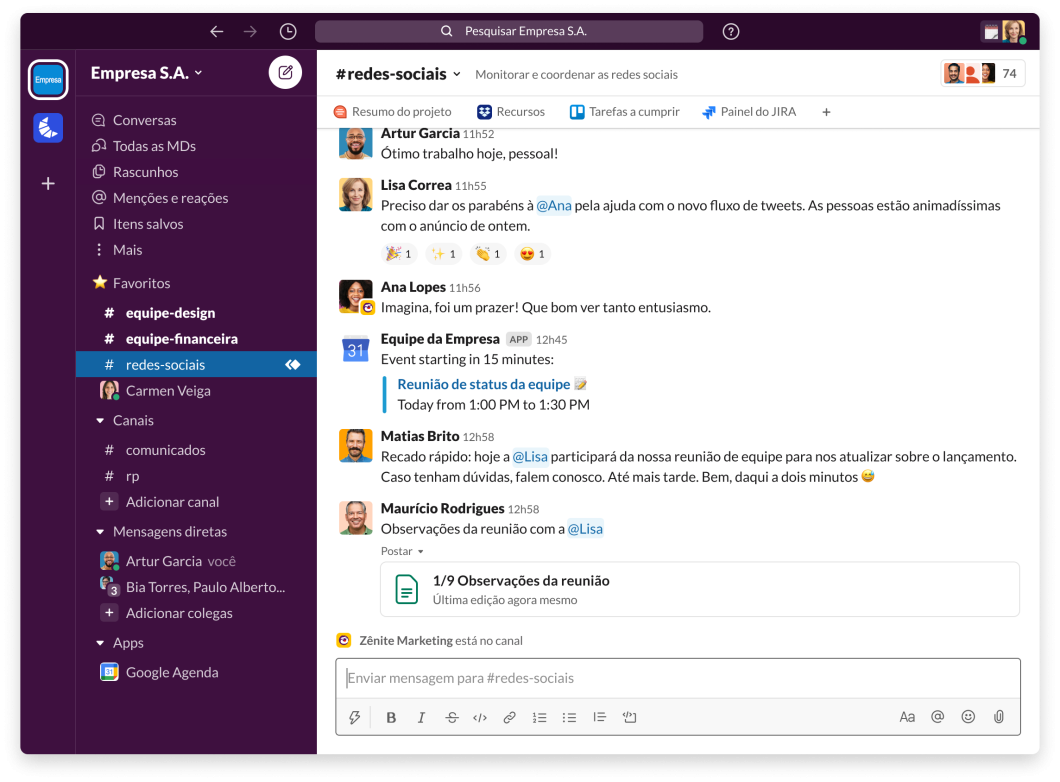Open the Reunião de status da equipe link

(x=483, y=384)
